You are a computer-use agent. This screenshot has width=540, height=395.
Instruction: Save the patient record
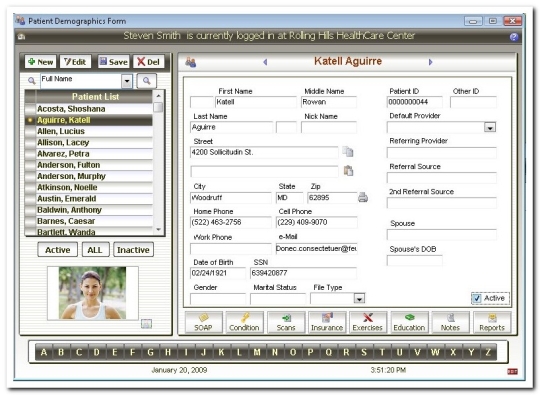(113, 62)
